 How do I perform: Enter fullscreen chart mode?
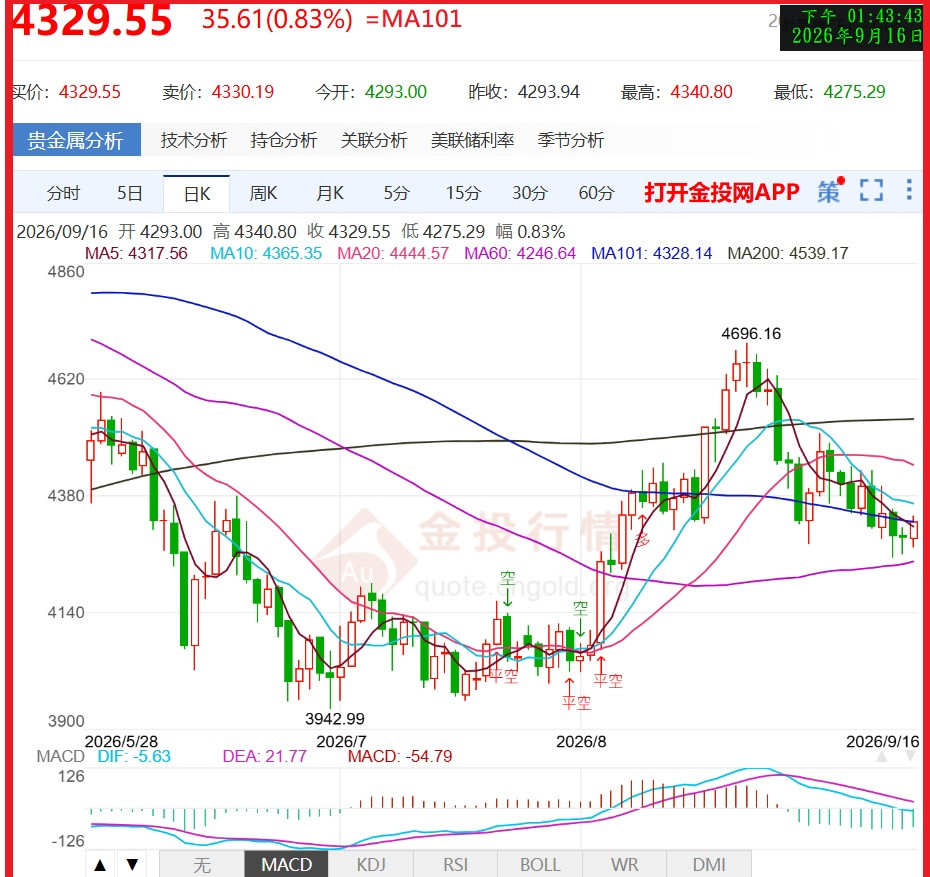(x=871, y=191)
